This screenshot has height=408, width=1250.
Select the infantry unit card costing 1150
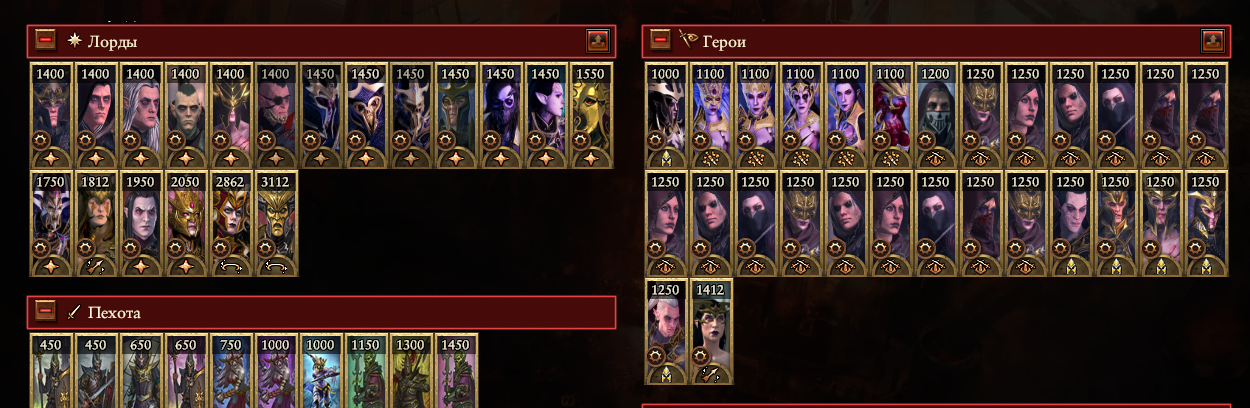[x=367, y=370]
